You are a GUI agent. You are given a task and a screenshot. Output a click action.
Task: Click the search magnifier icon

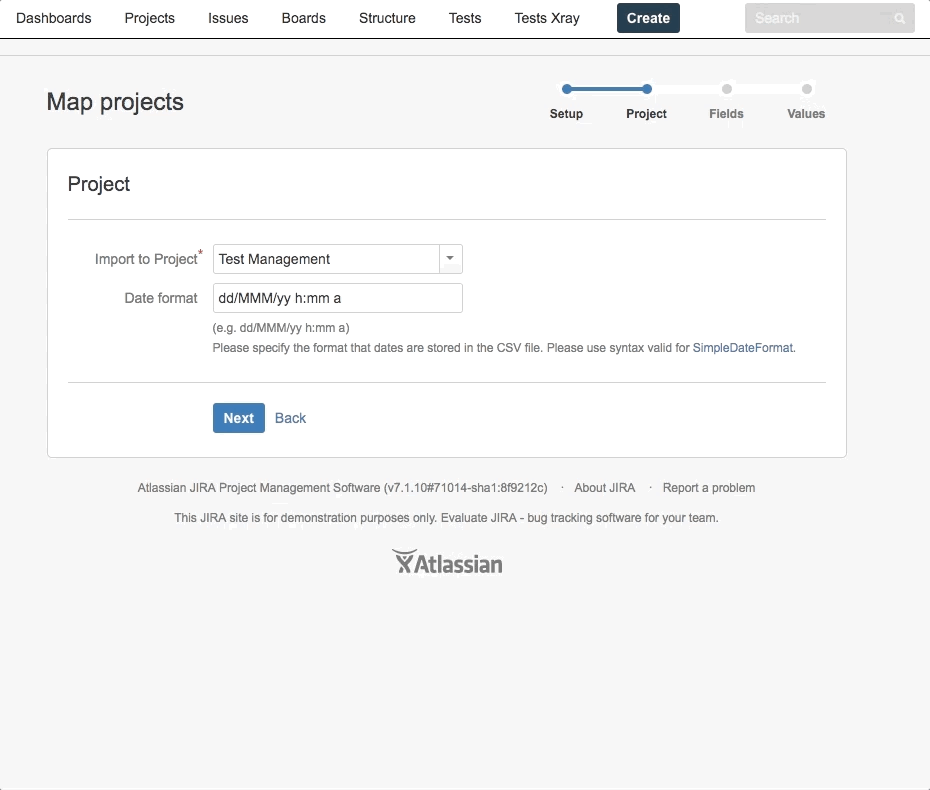tap(898, 18)
